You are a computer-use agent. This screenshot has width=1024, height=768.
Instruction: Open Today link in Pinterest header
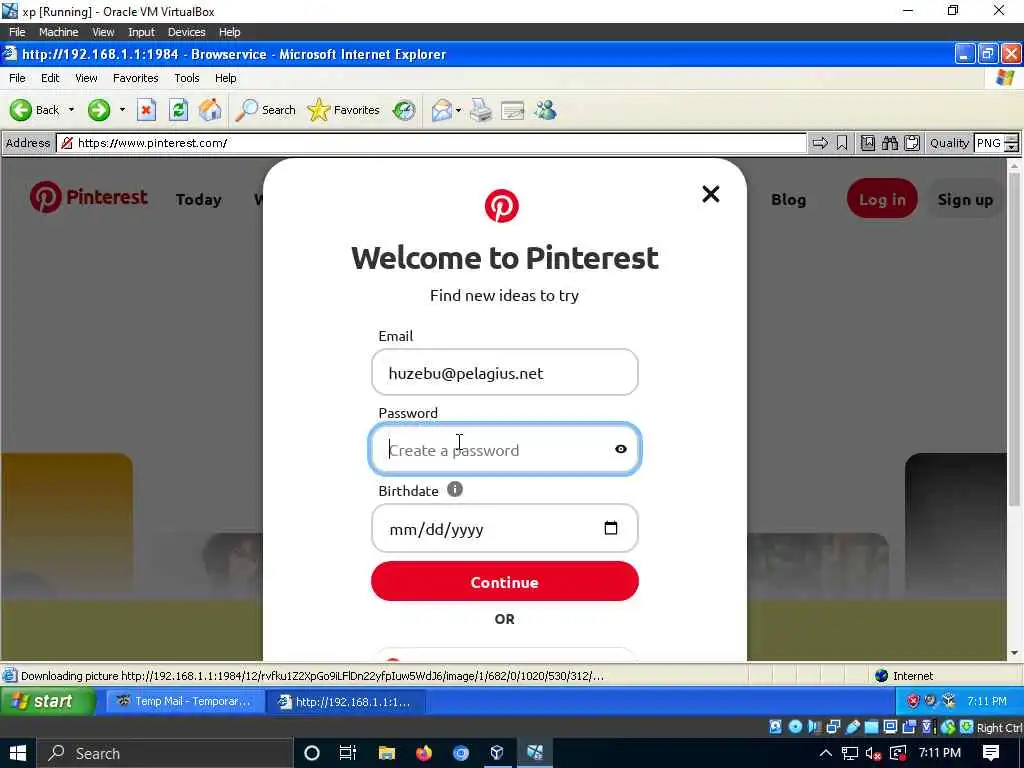199,199
